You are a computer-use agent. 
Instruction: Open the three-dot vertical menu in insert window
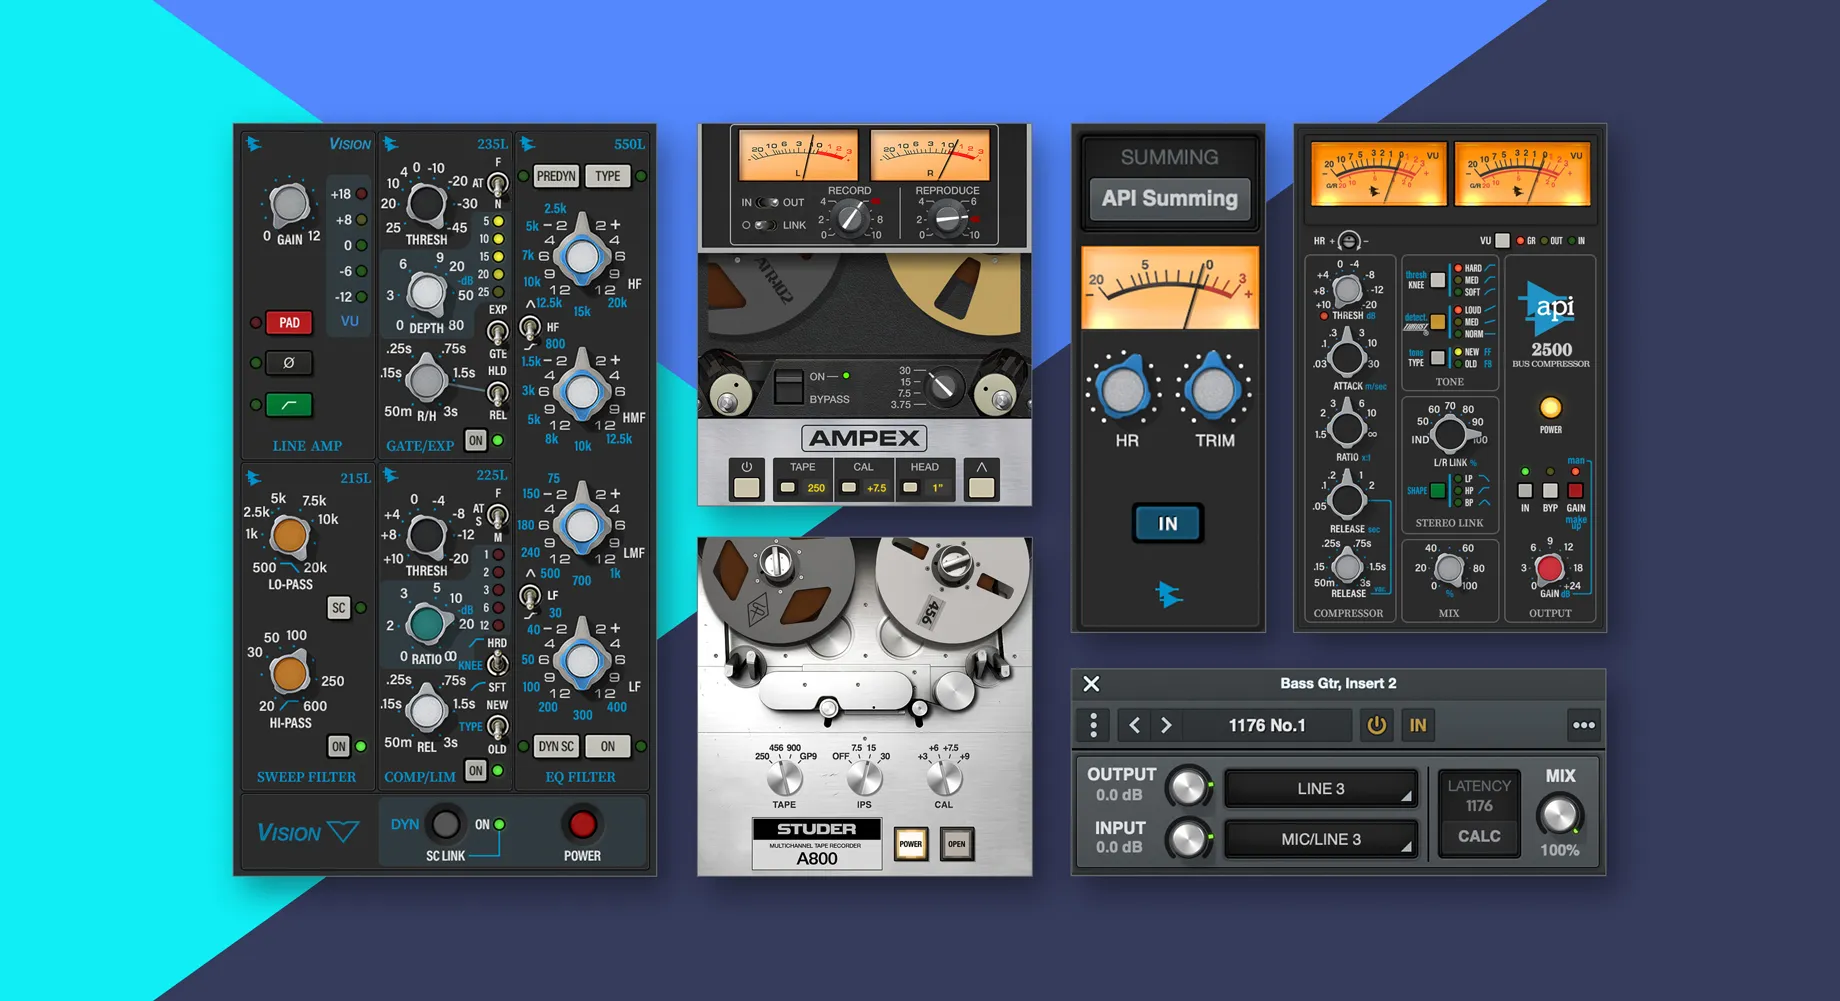[1093, 725]
